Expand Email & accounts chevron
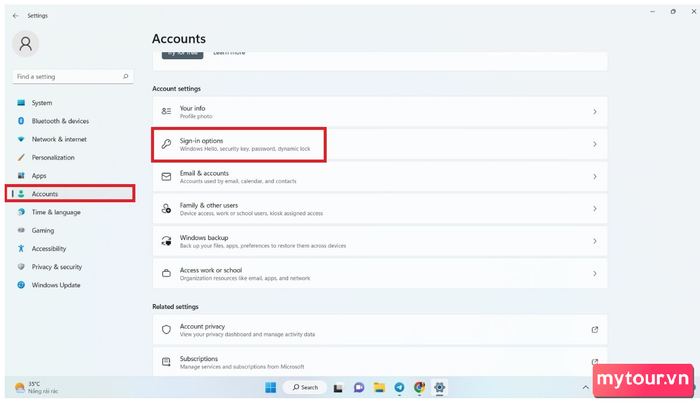The width and height of the screenshot is (700, 405). click(x=595, y=176)
